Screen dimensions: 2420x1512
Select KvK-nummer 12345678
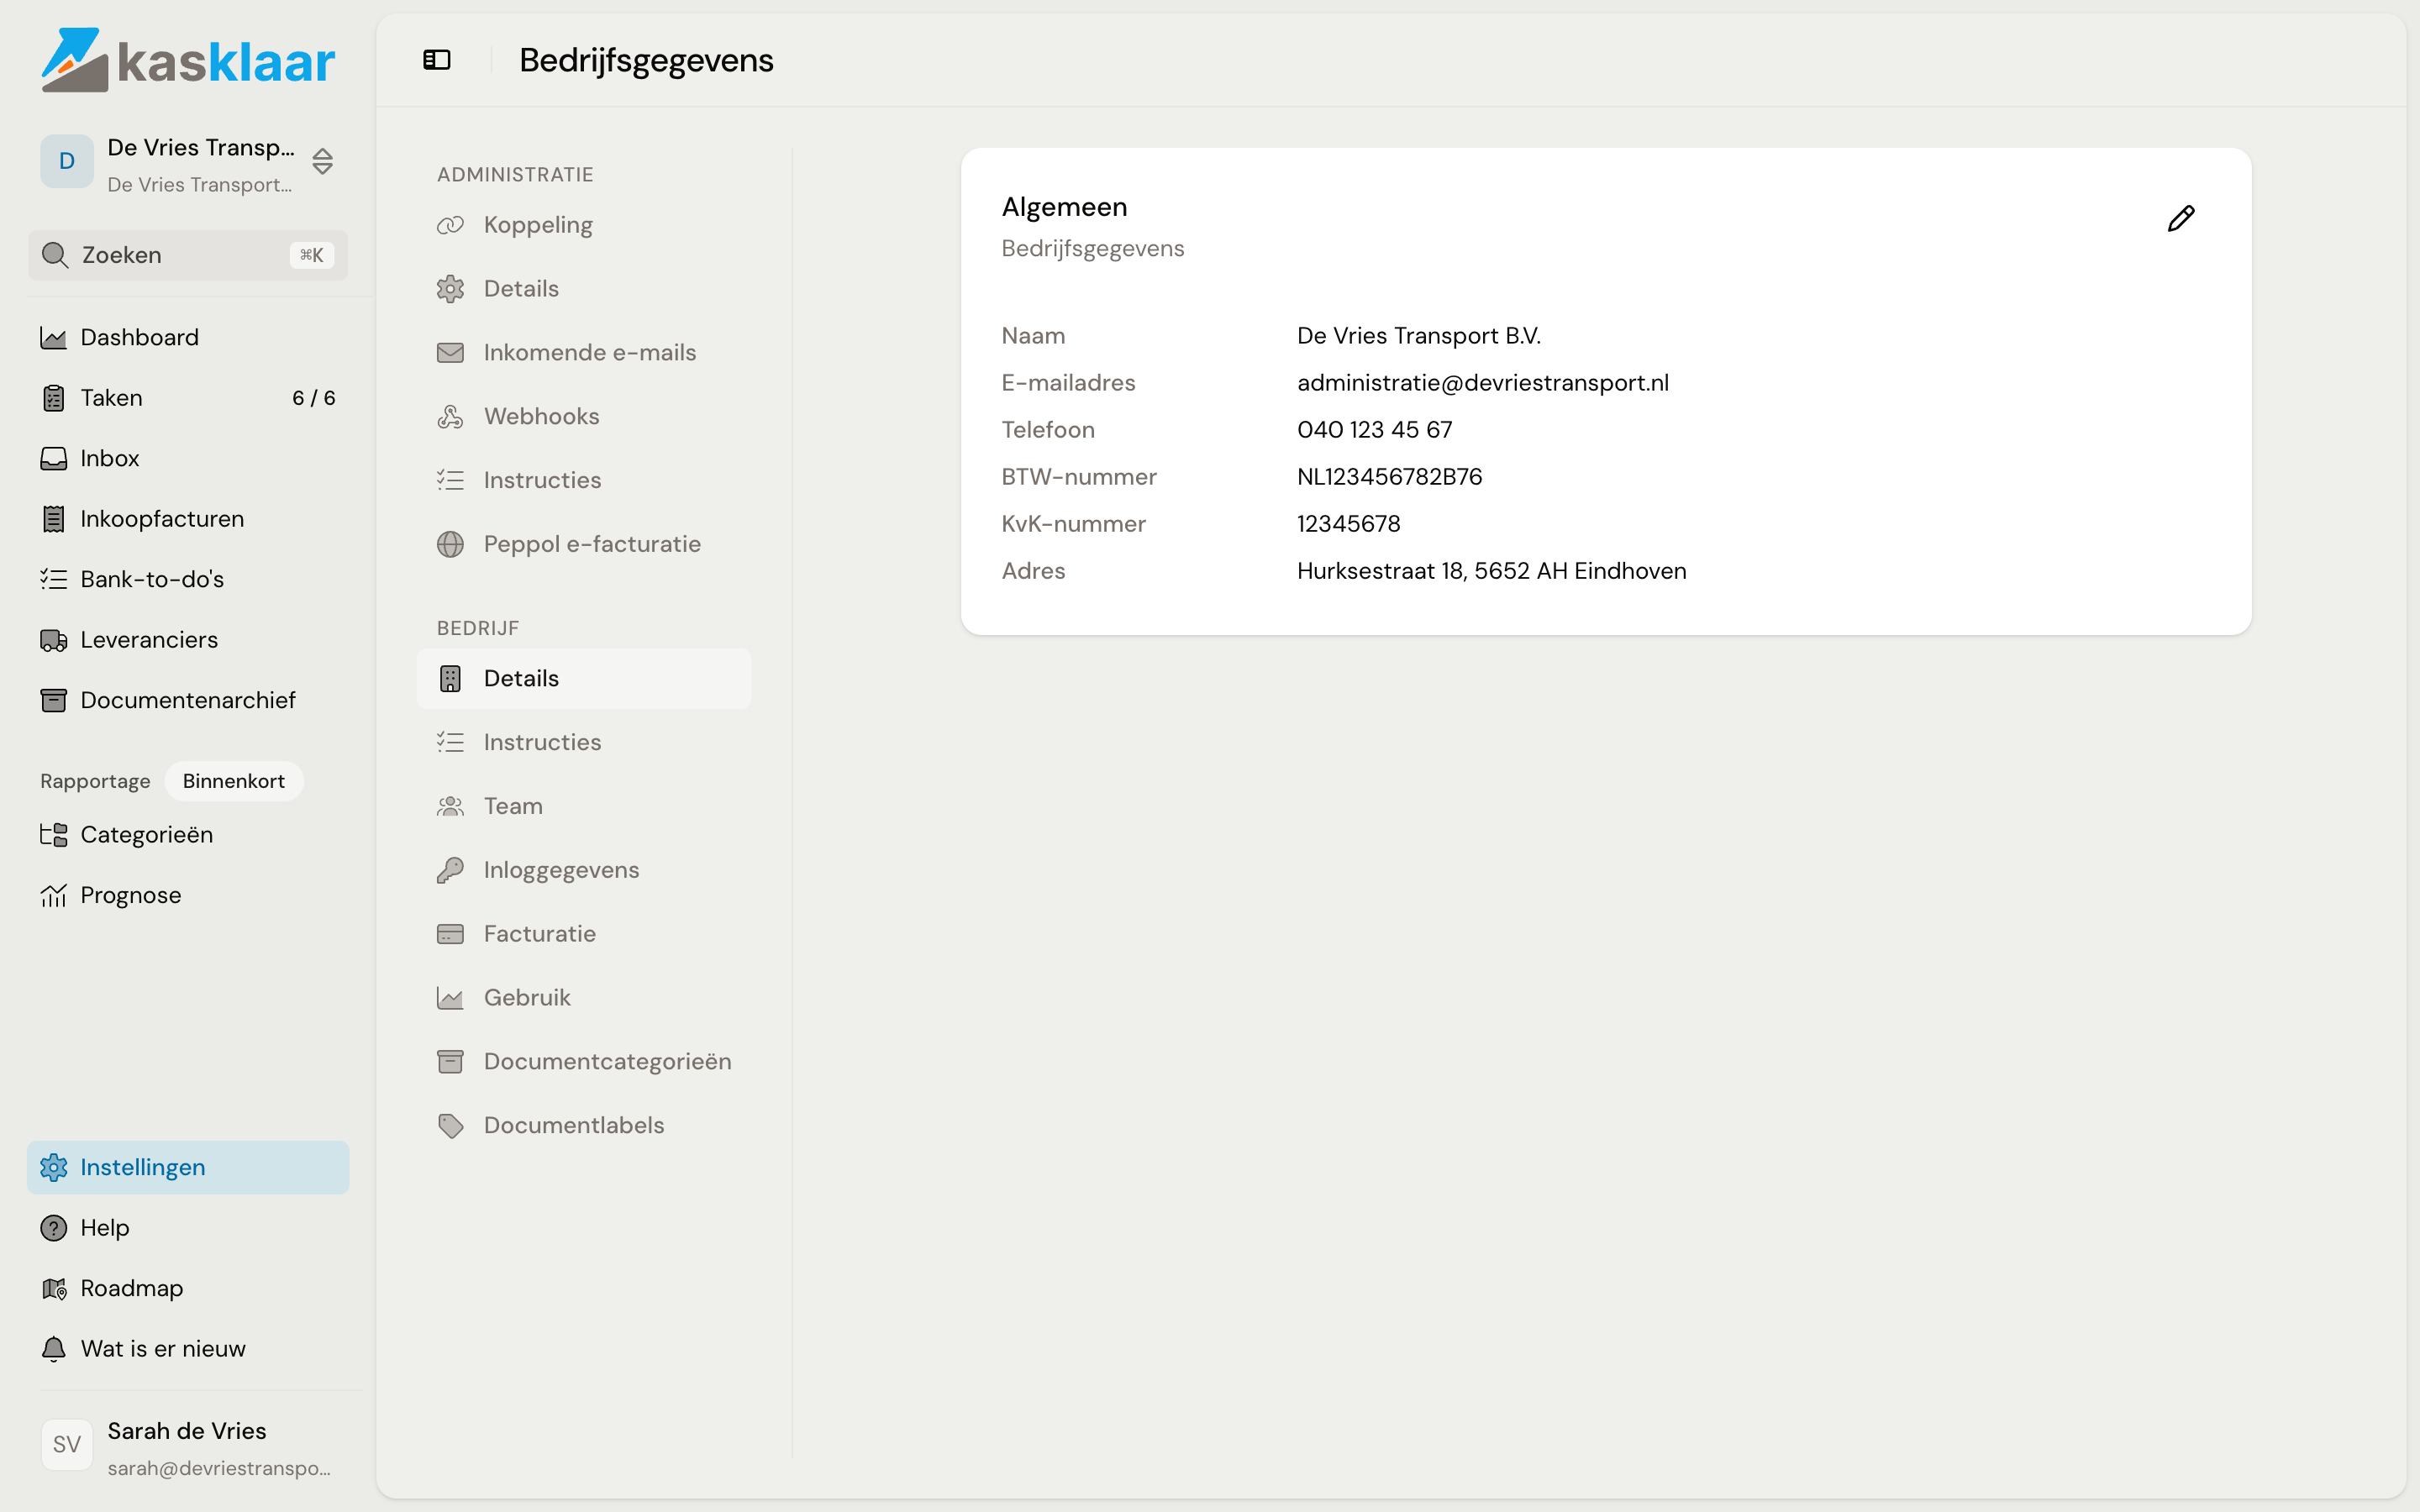1349,524
